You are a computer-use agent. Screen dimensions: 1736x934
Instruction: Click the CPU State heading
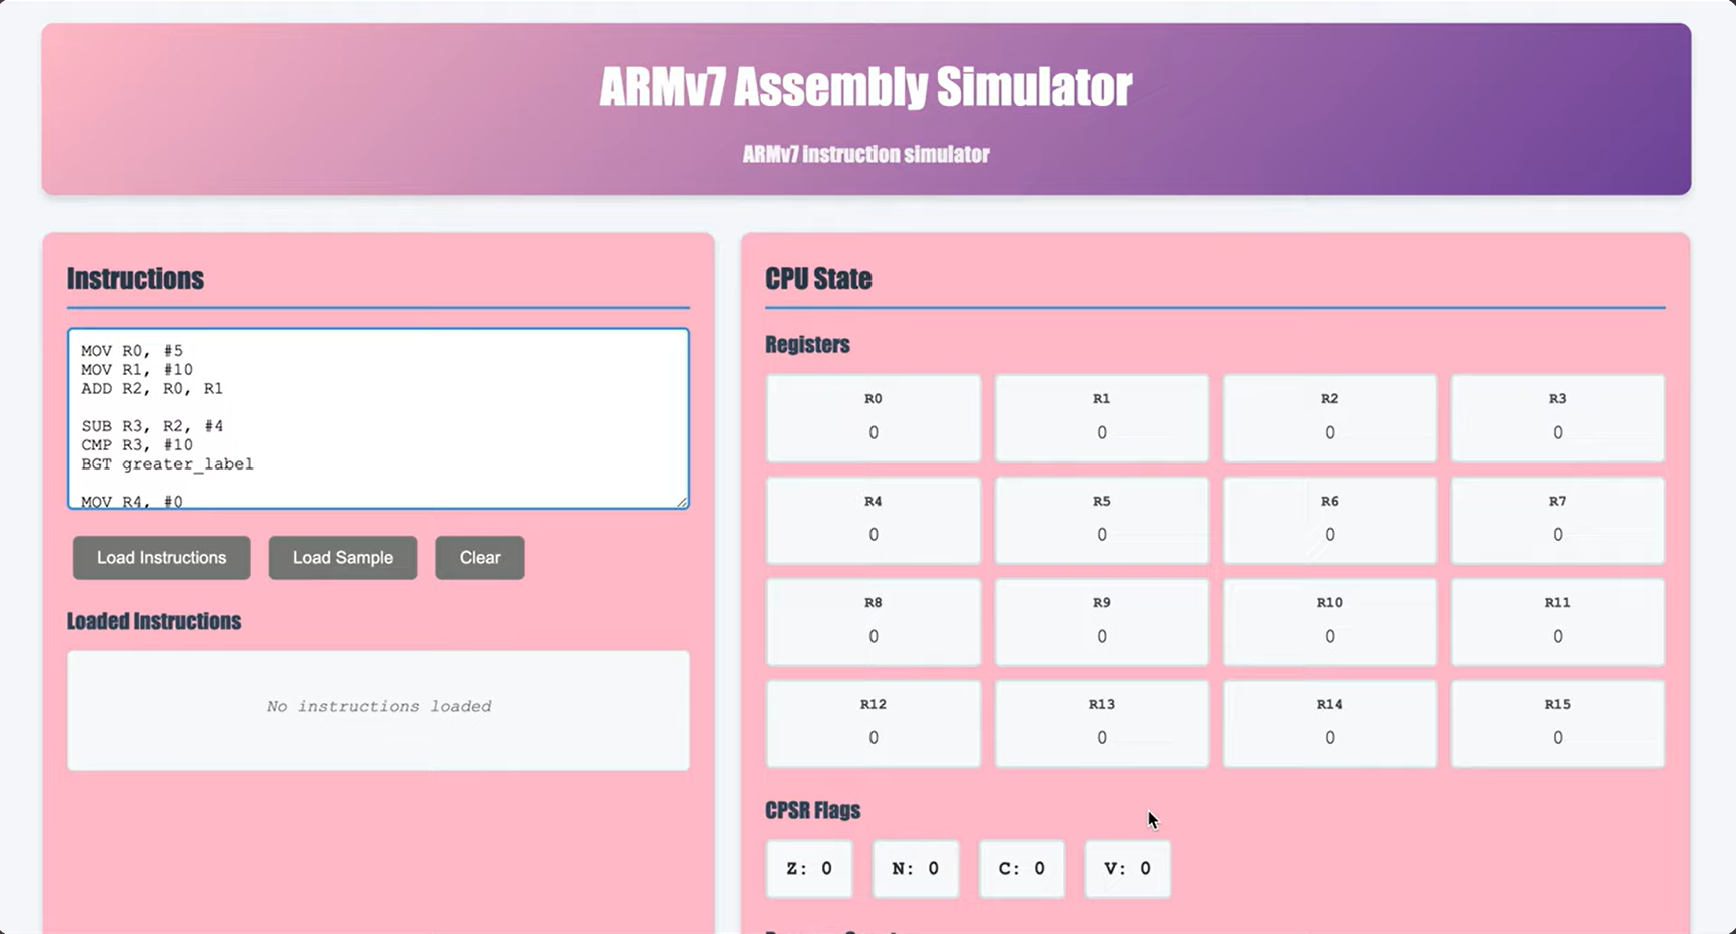[818, 279]
